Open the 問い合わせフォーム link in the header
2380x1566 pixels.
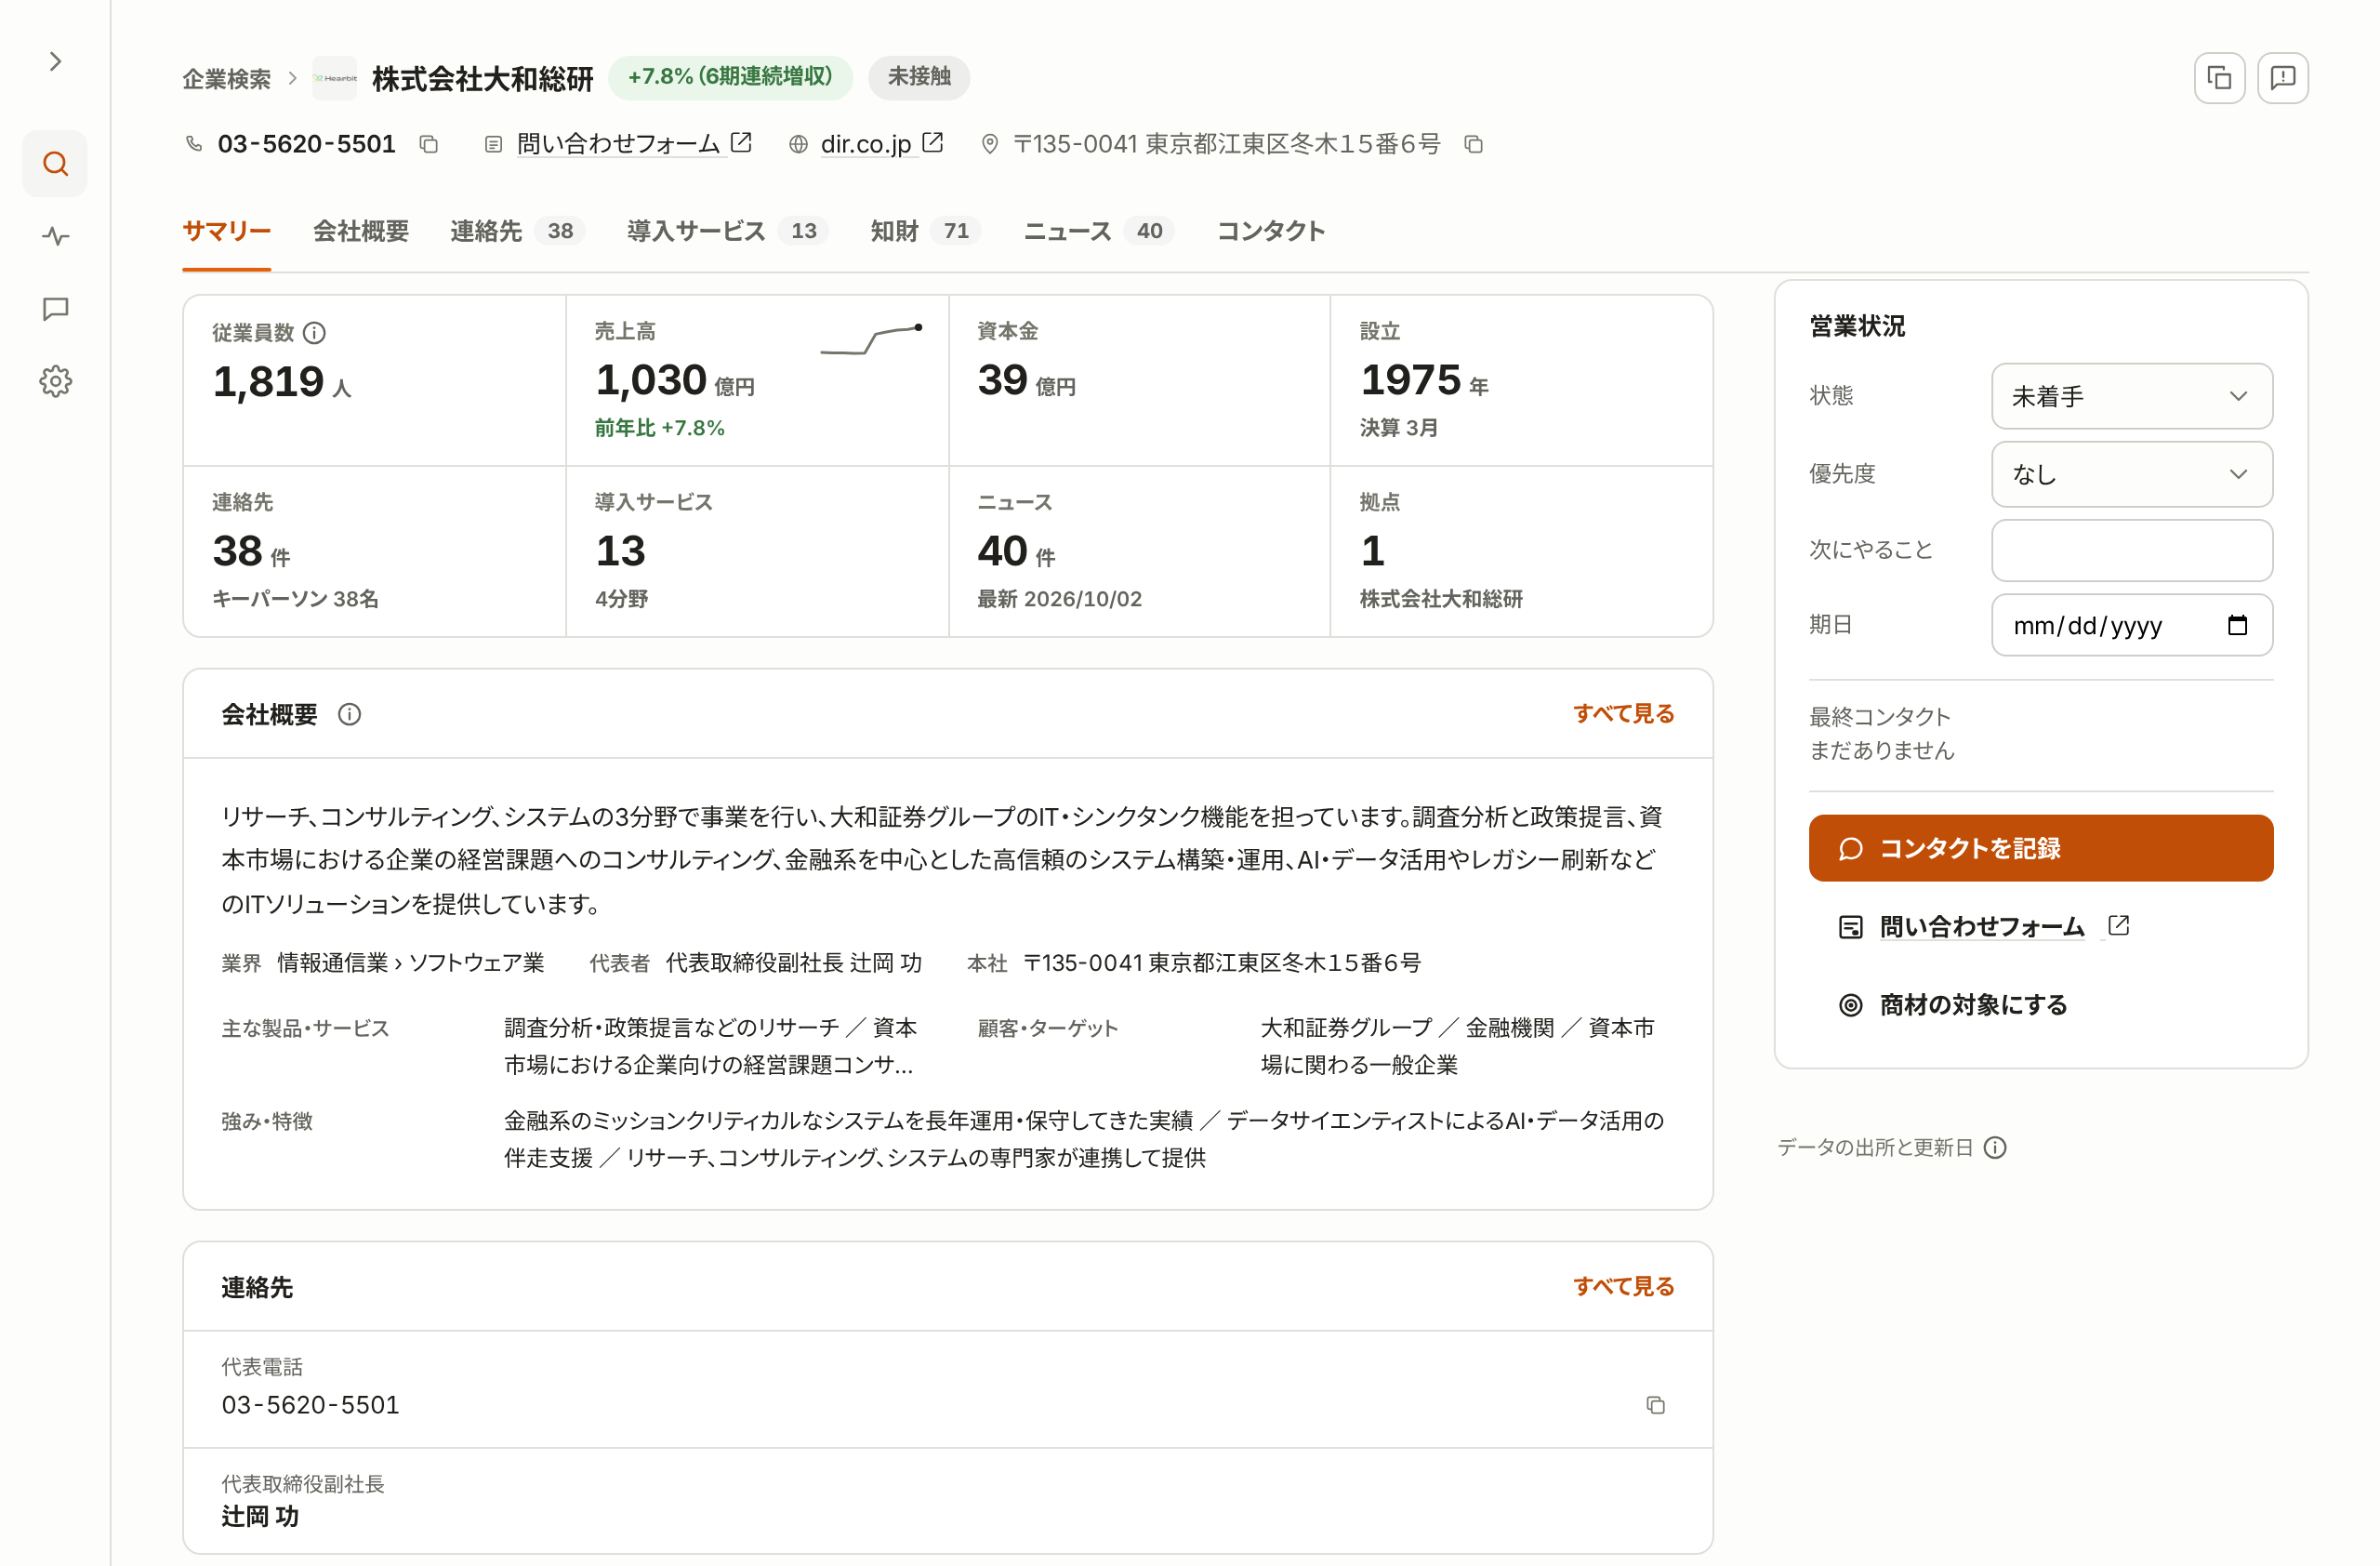pos(634,144)
